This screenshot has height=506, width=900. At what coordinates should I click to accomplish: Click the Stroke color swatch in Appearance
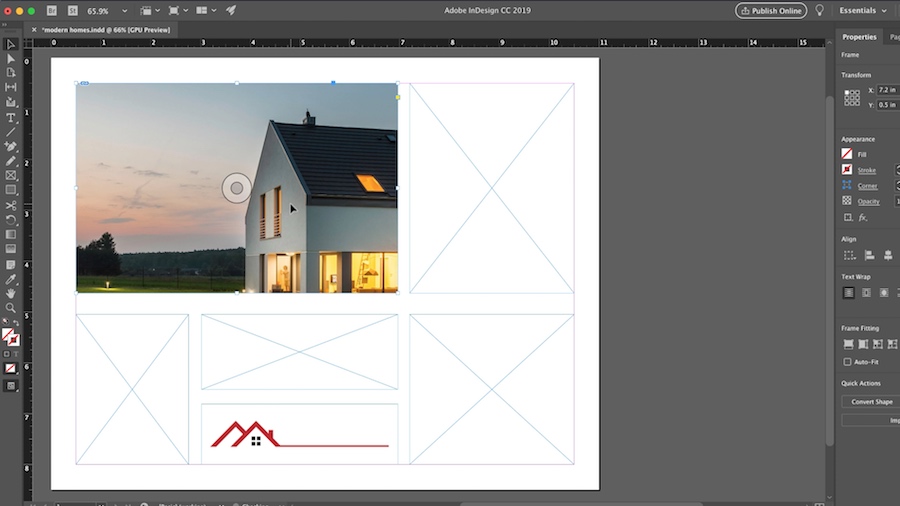(847, 169)
